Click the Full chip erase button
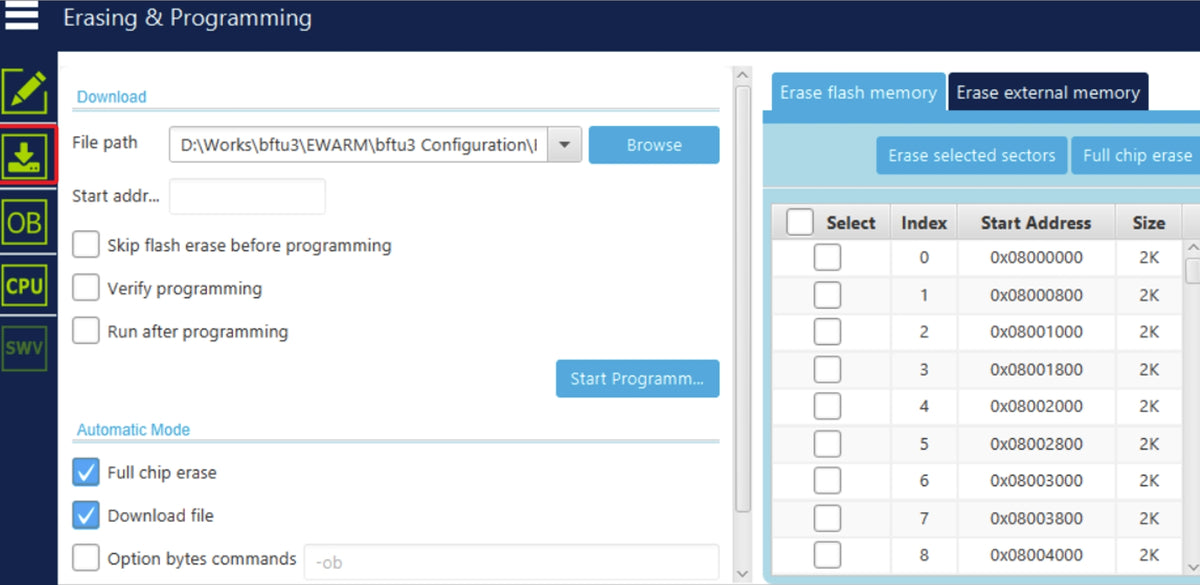This screenshot has height=585, width=1200. (x=1137, y=156)
